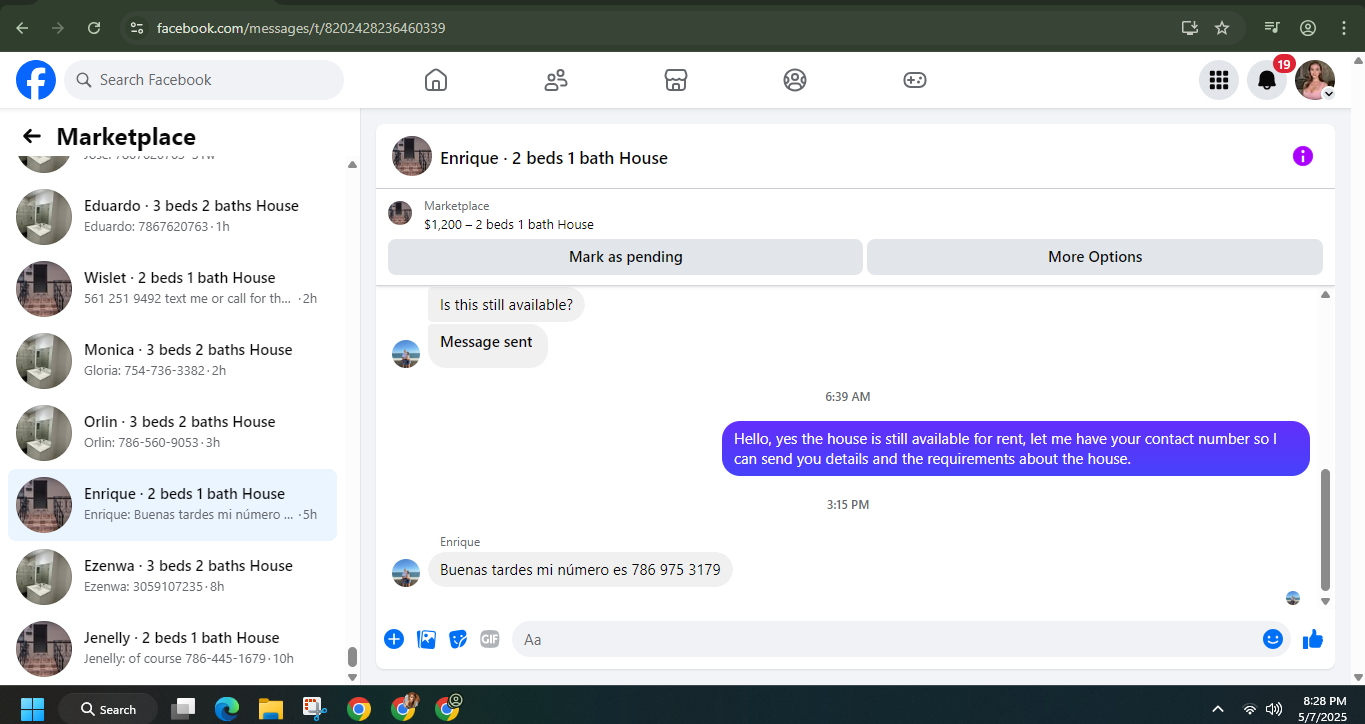Click More Options button
The image size is (1365, 724).
tap(1095, 257)
